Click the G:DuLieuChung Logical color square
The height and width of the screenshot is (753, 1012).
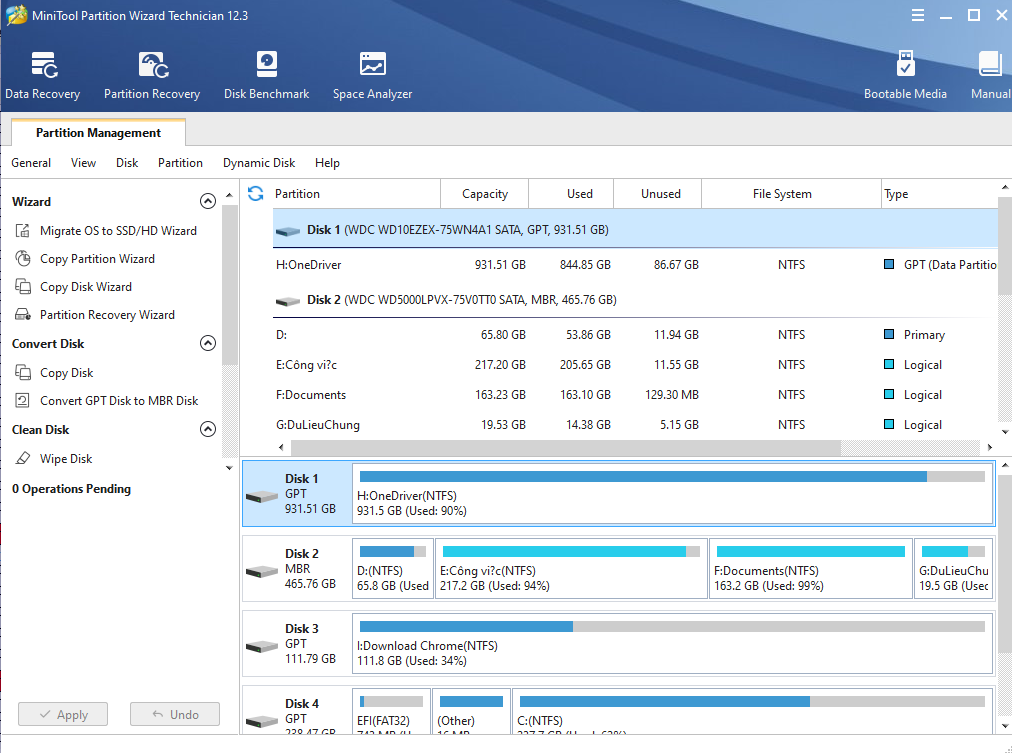pyautogui.click(x=889, y=424)
